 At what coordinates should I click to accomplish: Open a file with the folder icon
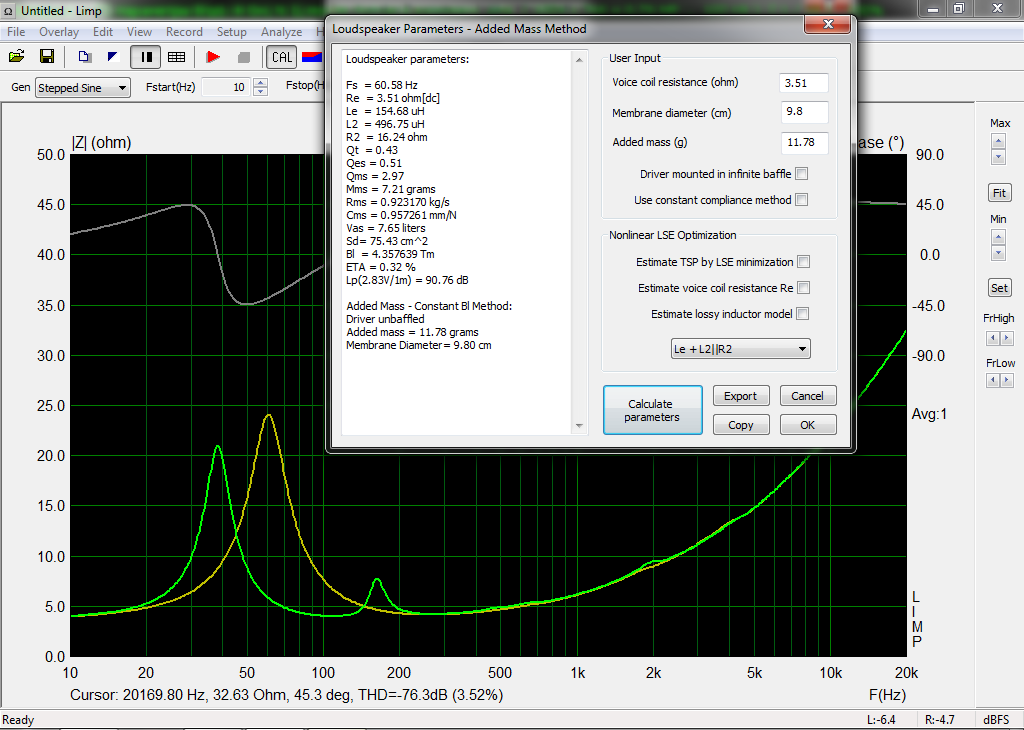pos(16,57)
